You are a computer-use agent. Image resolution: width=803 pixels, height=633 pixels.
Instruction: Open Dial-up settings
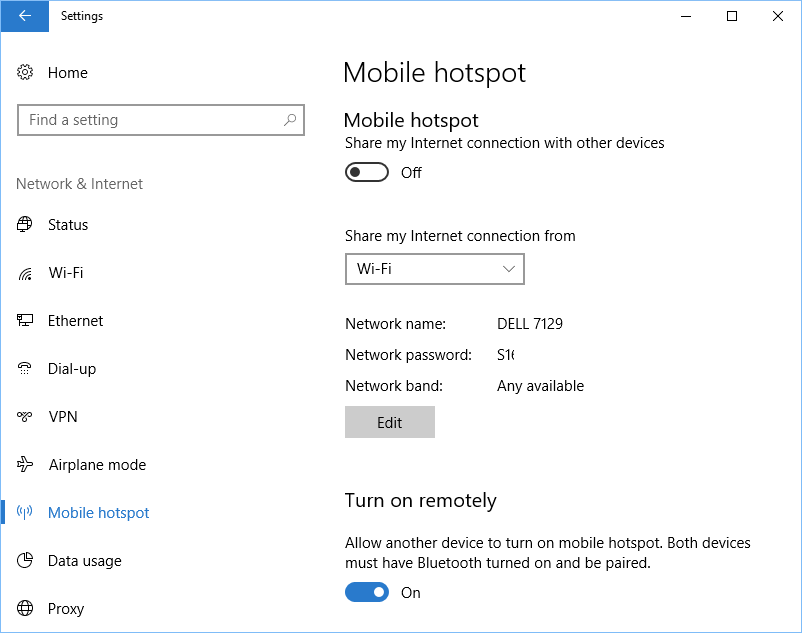(72, 369)
